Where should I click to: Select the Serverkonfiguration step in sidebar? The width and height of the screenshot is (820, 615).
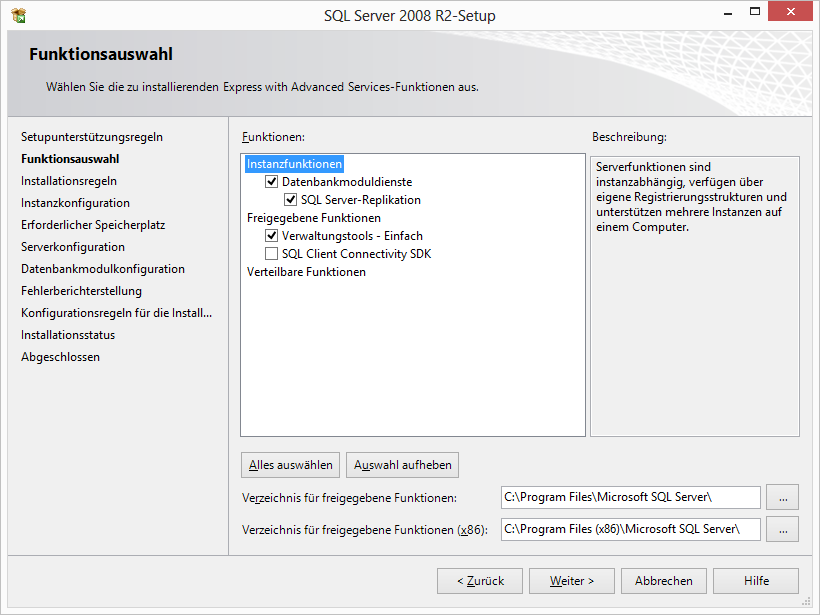click(x=73, y=247)
